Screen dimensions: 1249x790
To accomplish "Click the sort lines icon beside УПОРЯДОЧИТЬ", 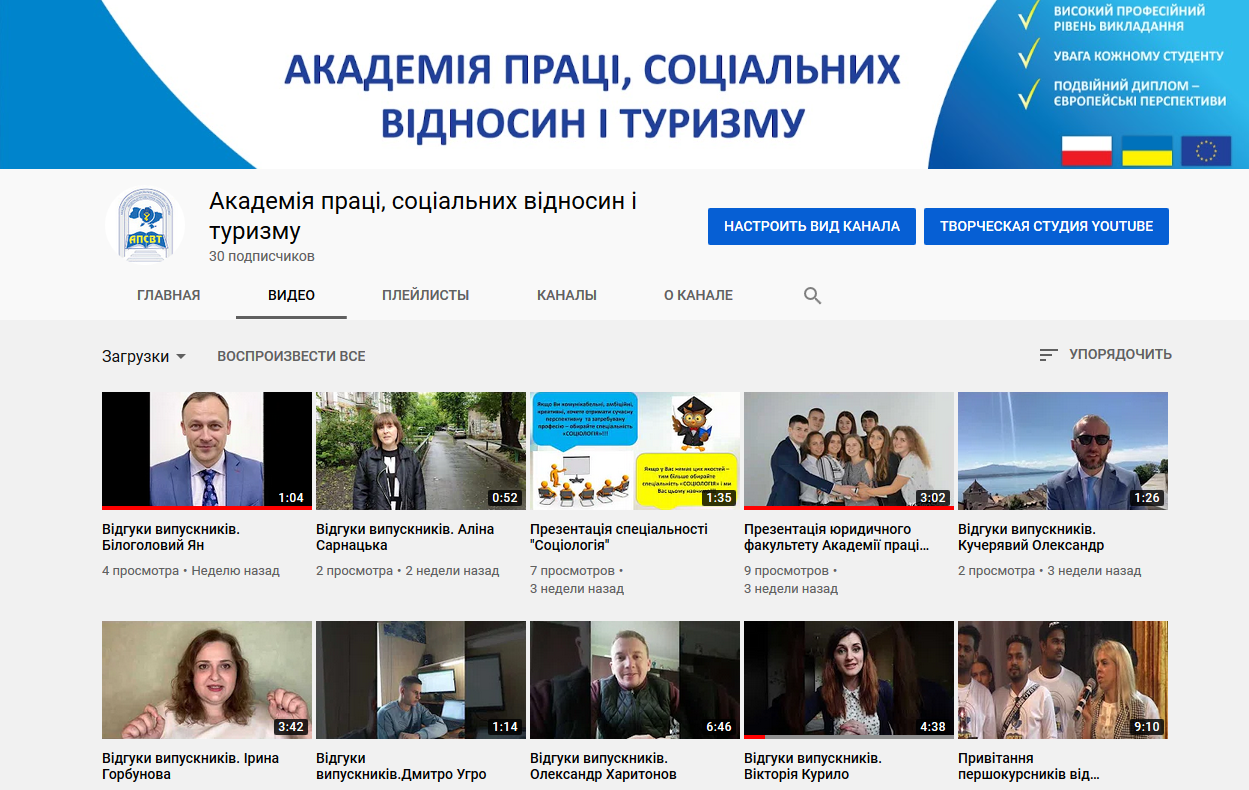I will [1048, 355].
